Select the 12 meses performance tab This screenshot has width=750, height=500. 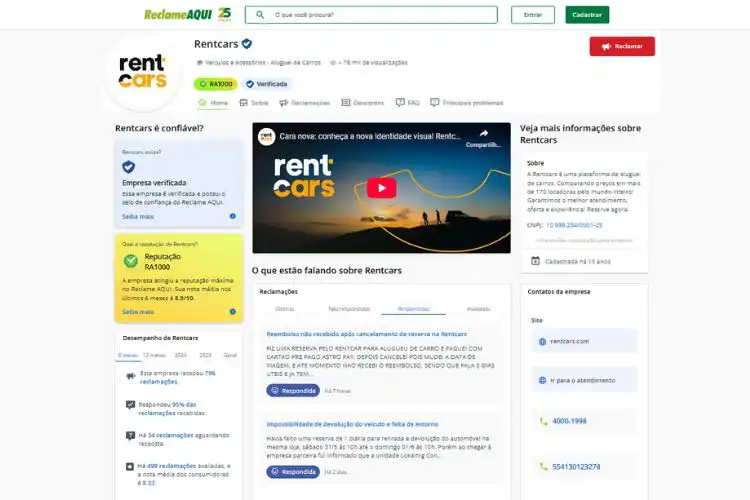[x=154, y=356]
